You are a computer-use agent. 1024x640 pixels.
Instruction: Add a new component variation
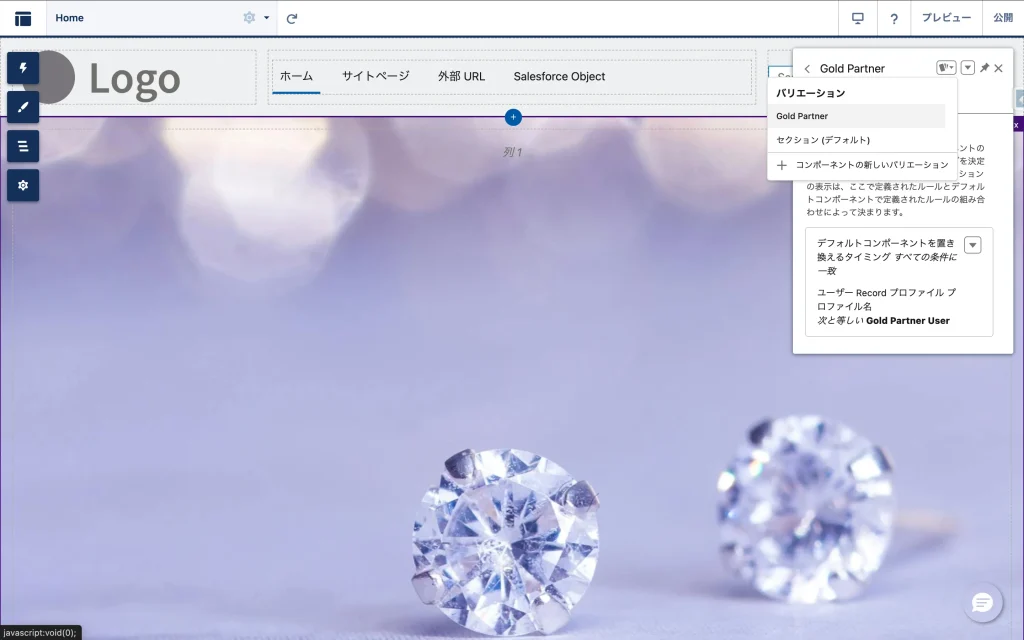[x=862, y=165]
